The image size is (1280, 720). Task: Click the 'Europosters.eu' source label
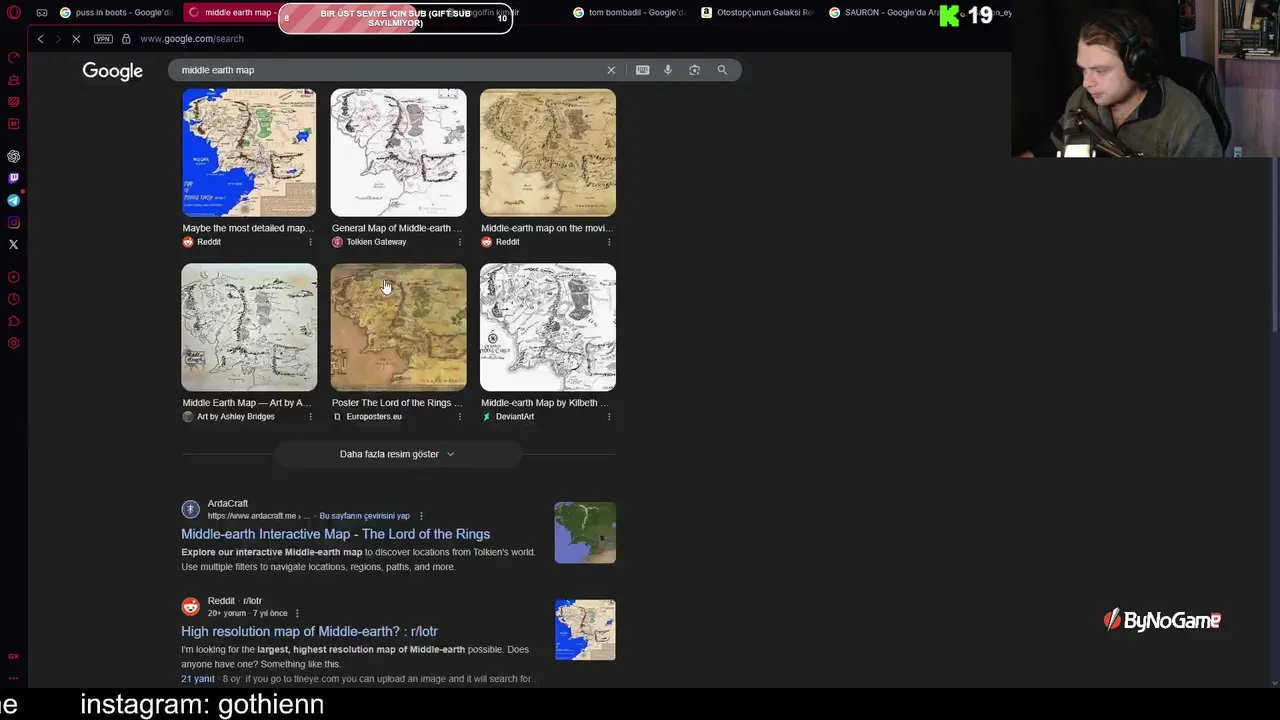coord(373,417)
